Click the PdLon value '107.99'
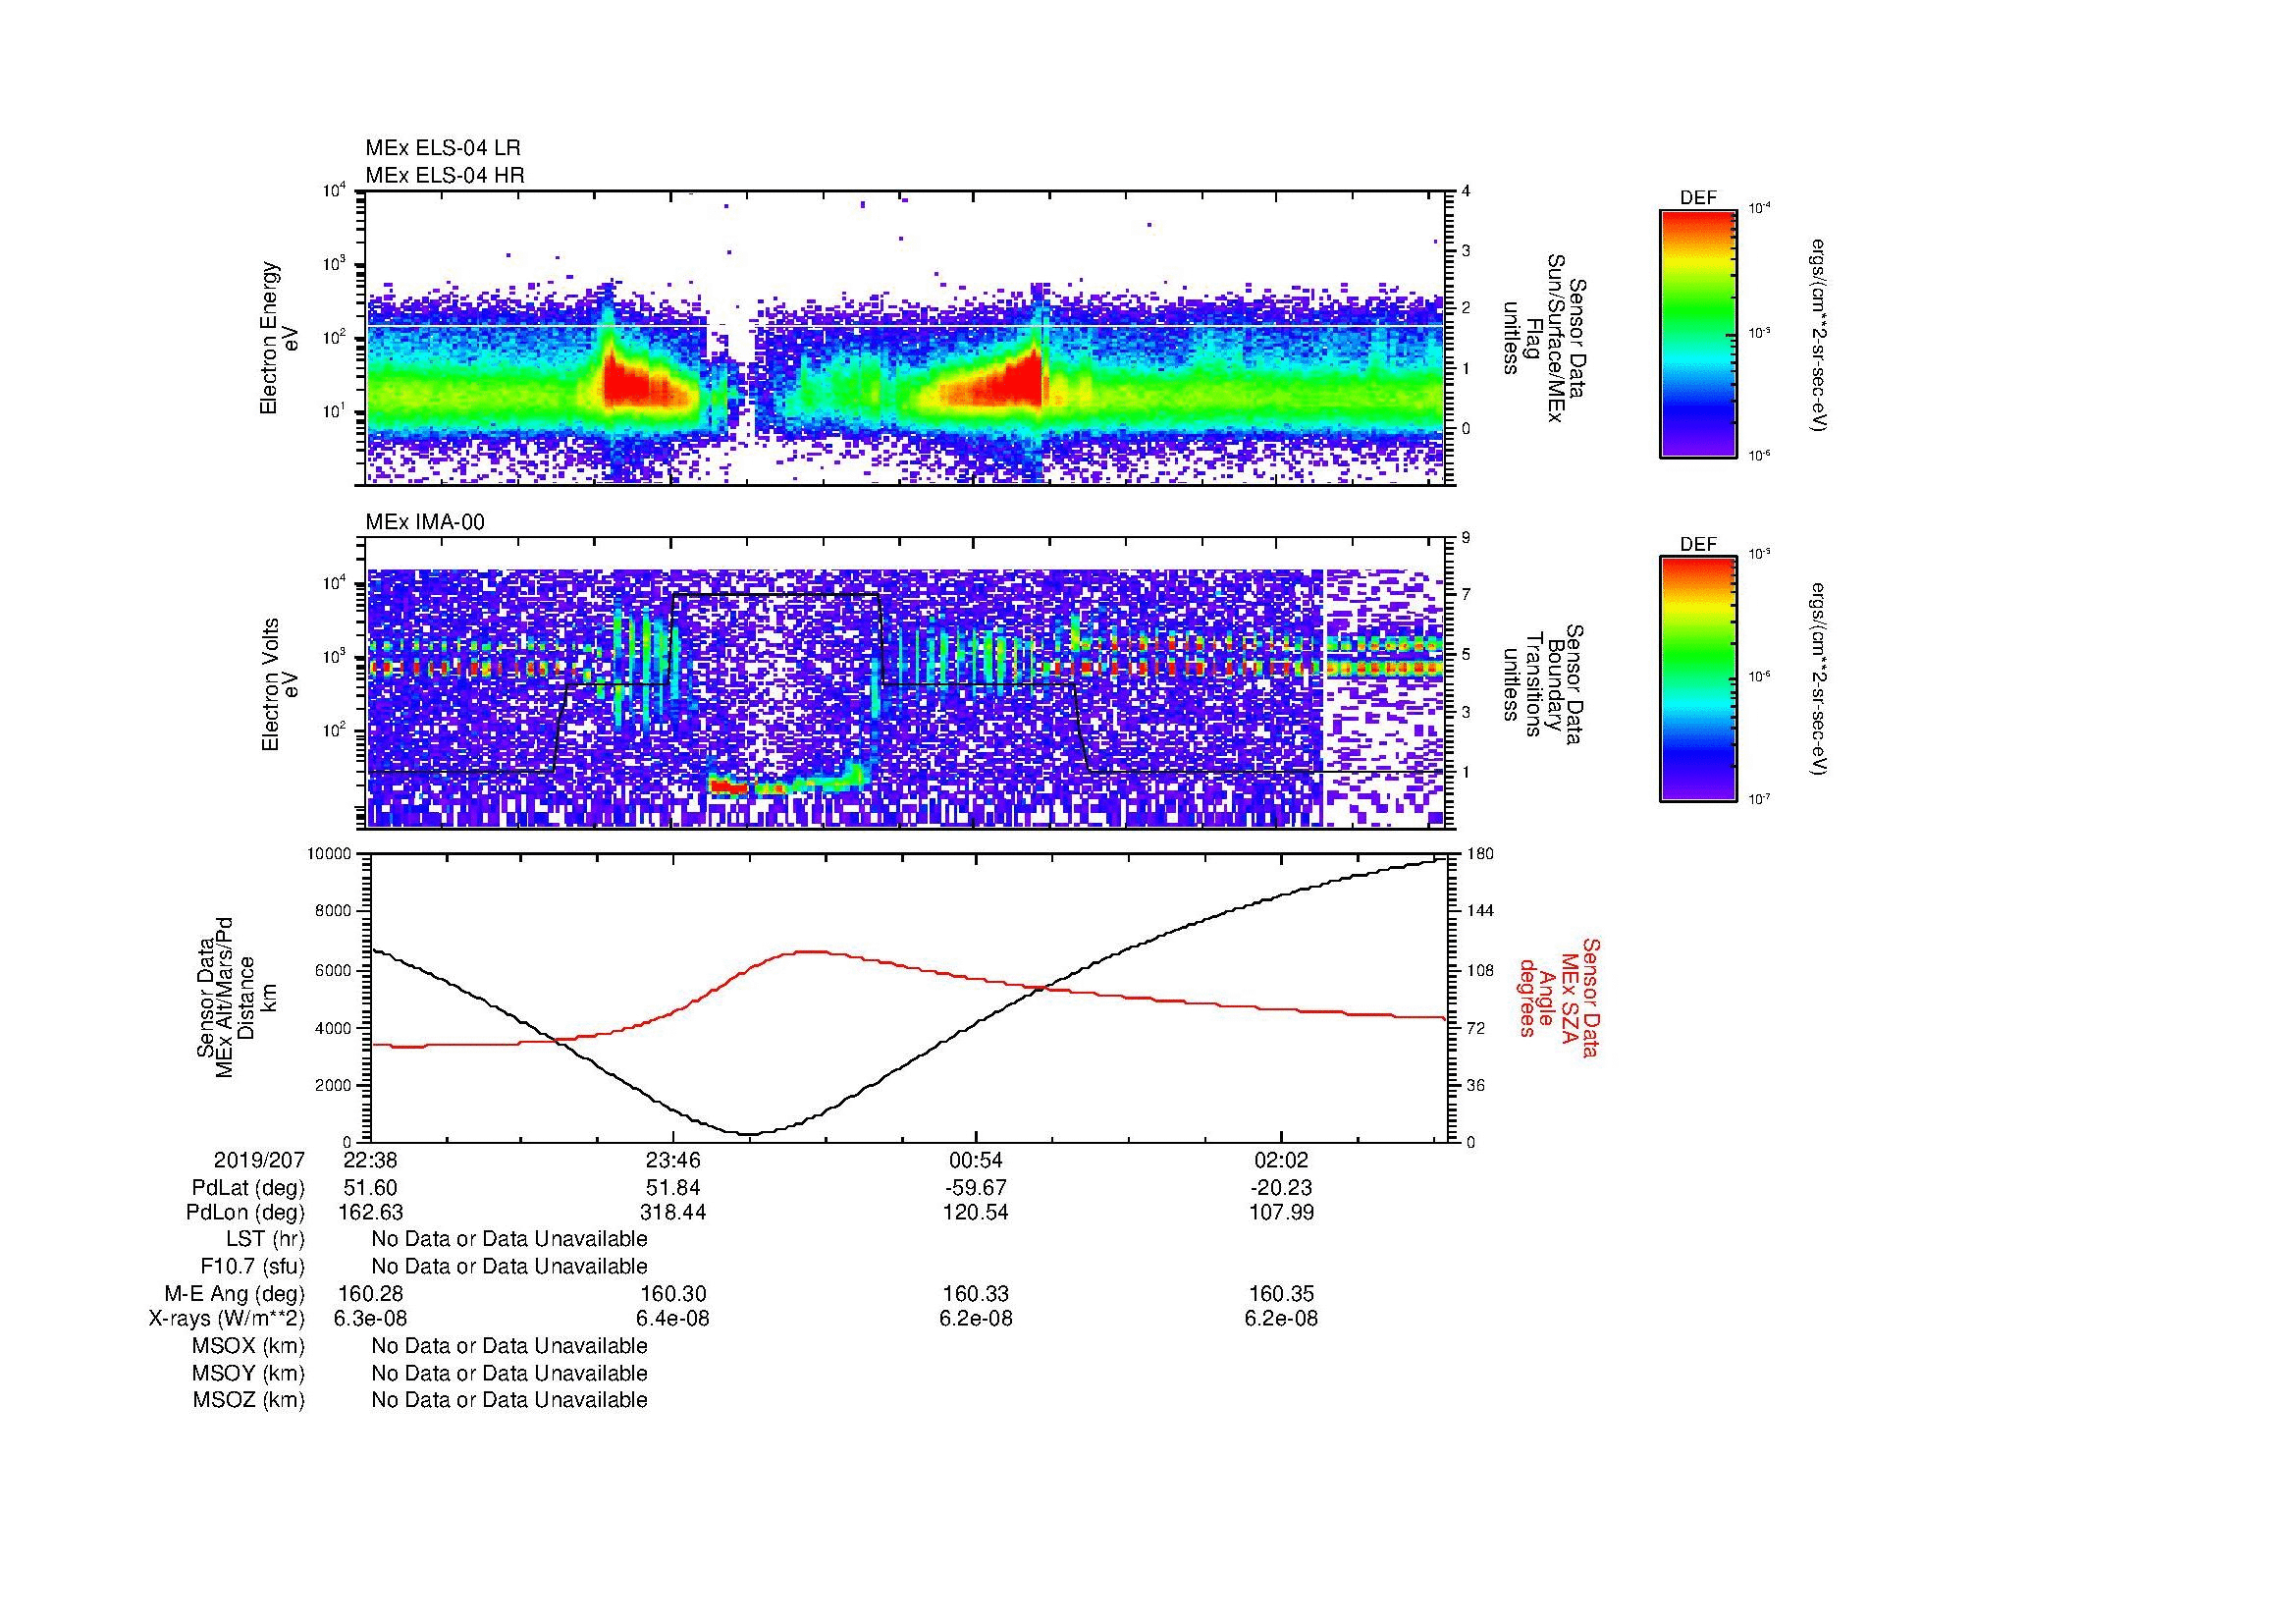 pos(1281,1213)
